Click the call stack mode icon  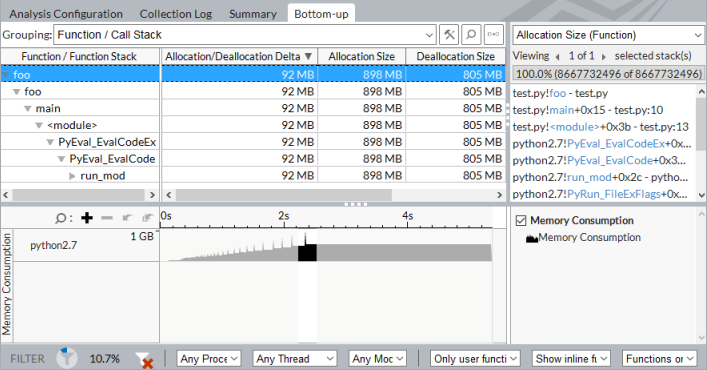click(x=493, y=35)
